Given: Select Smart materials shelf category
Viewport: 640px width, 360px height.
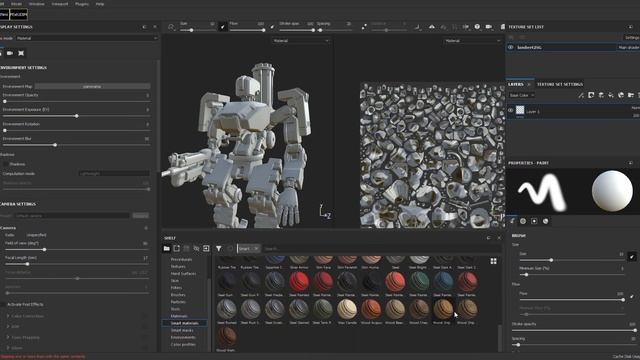Looking at the screenshot, I should click(x=184, y=323).
